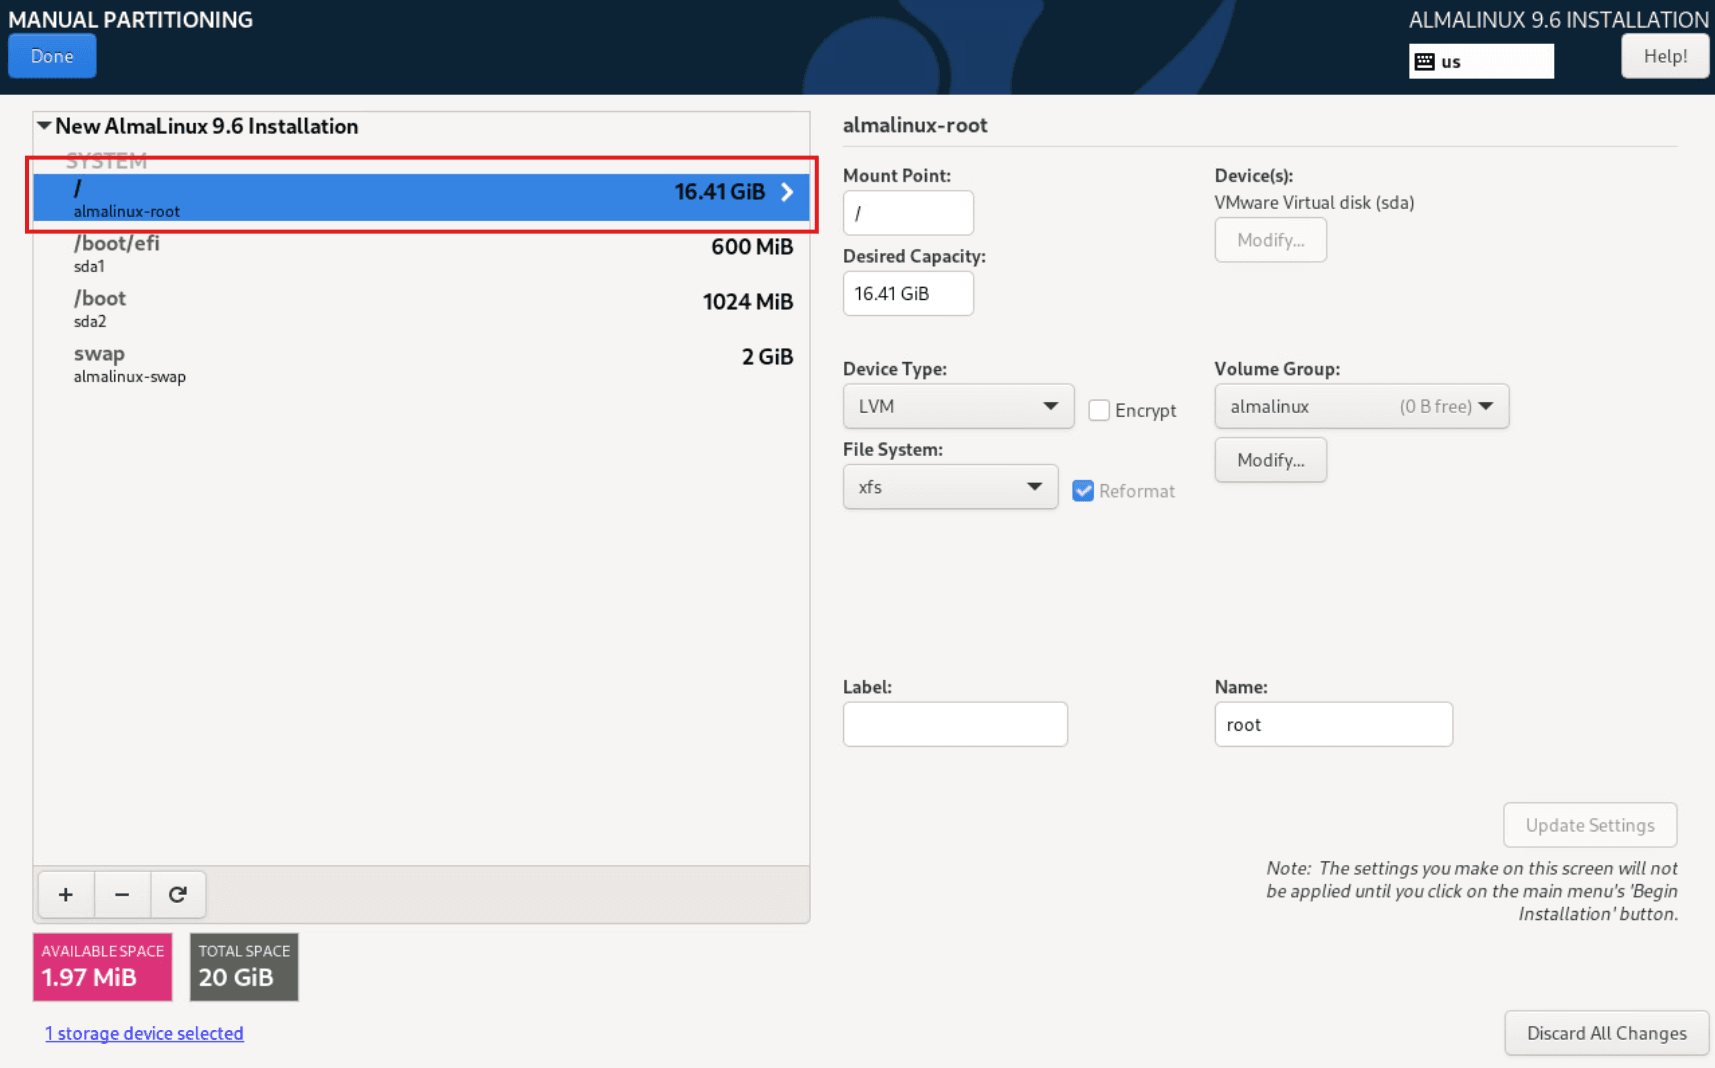The width and height of the screenshot is (1715, 1068).
Task: Click the almalinux-root heading
Action: click(915, 125)
